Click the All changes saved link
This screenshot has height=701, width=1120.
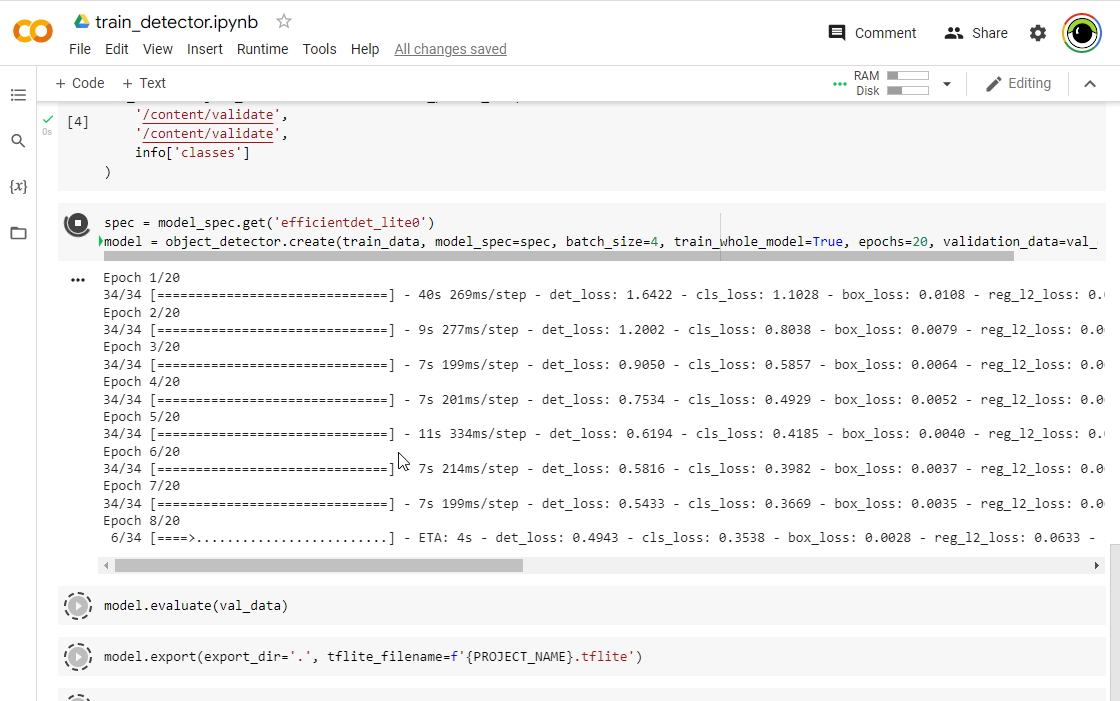(450, 49)
